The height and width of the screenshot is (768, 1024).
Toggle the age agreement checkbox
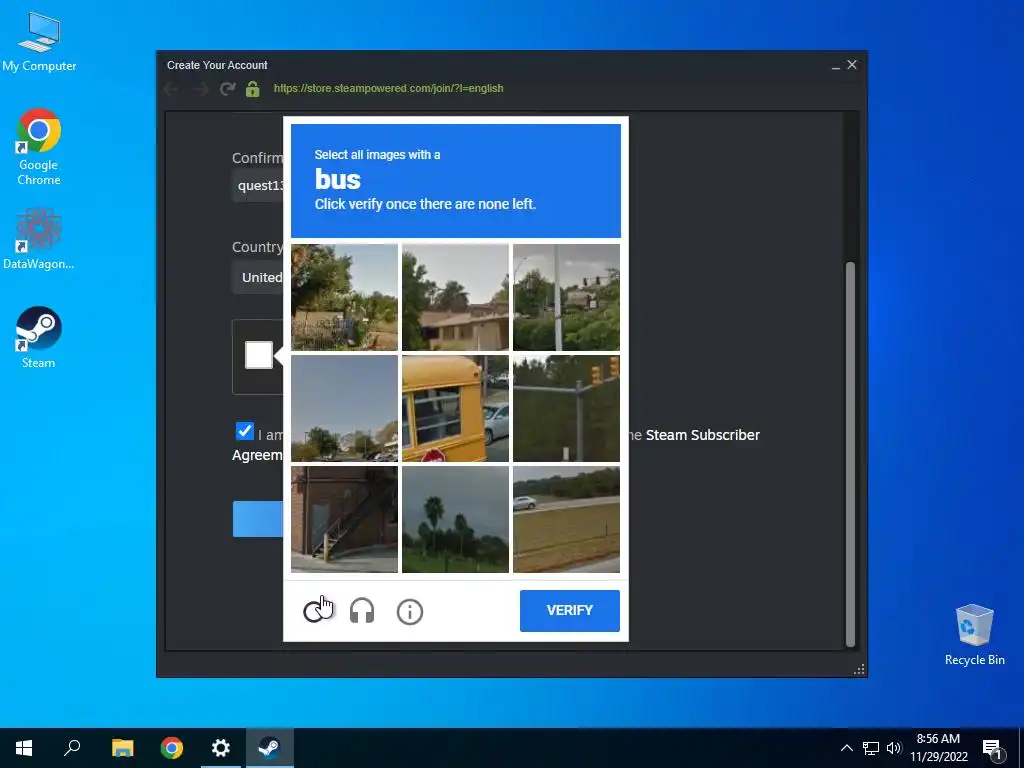(245, 431)
